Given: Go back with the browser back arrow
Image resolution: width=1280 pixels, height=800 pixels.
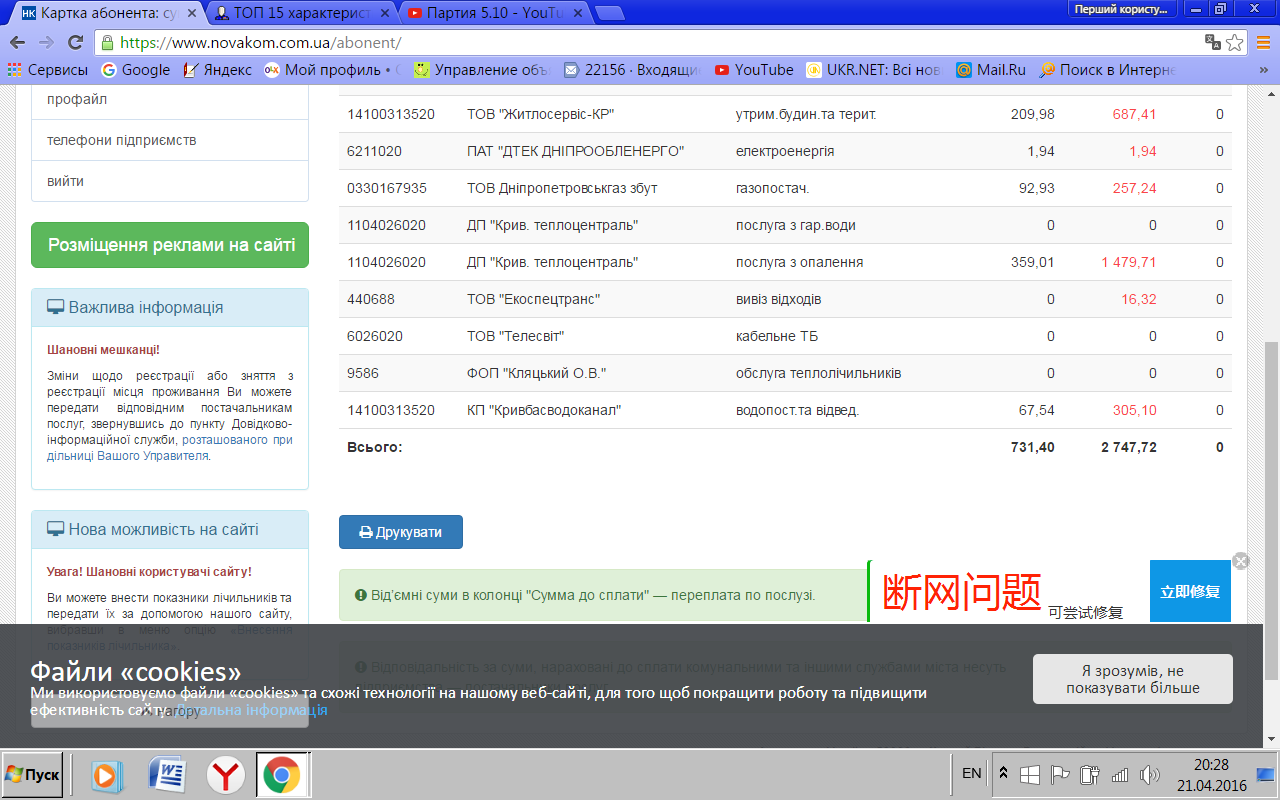Looking at the screenshot, I should (x=17, y=43).
